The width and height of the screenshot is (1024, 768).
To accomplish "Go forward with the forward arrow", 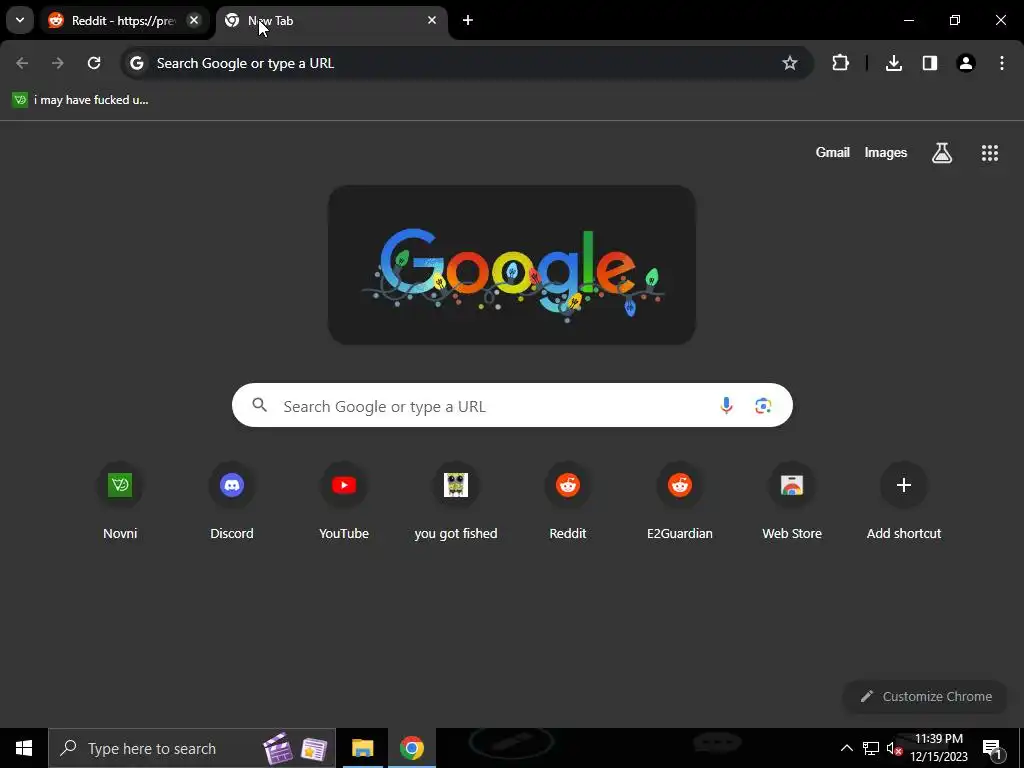I will point(58,63).
